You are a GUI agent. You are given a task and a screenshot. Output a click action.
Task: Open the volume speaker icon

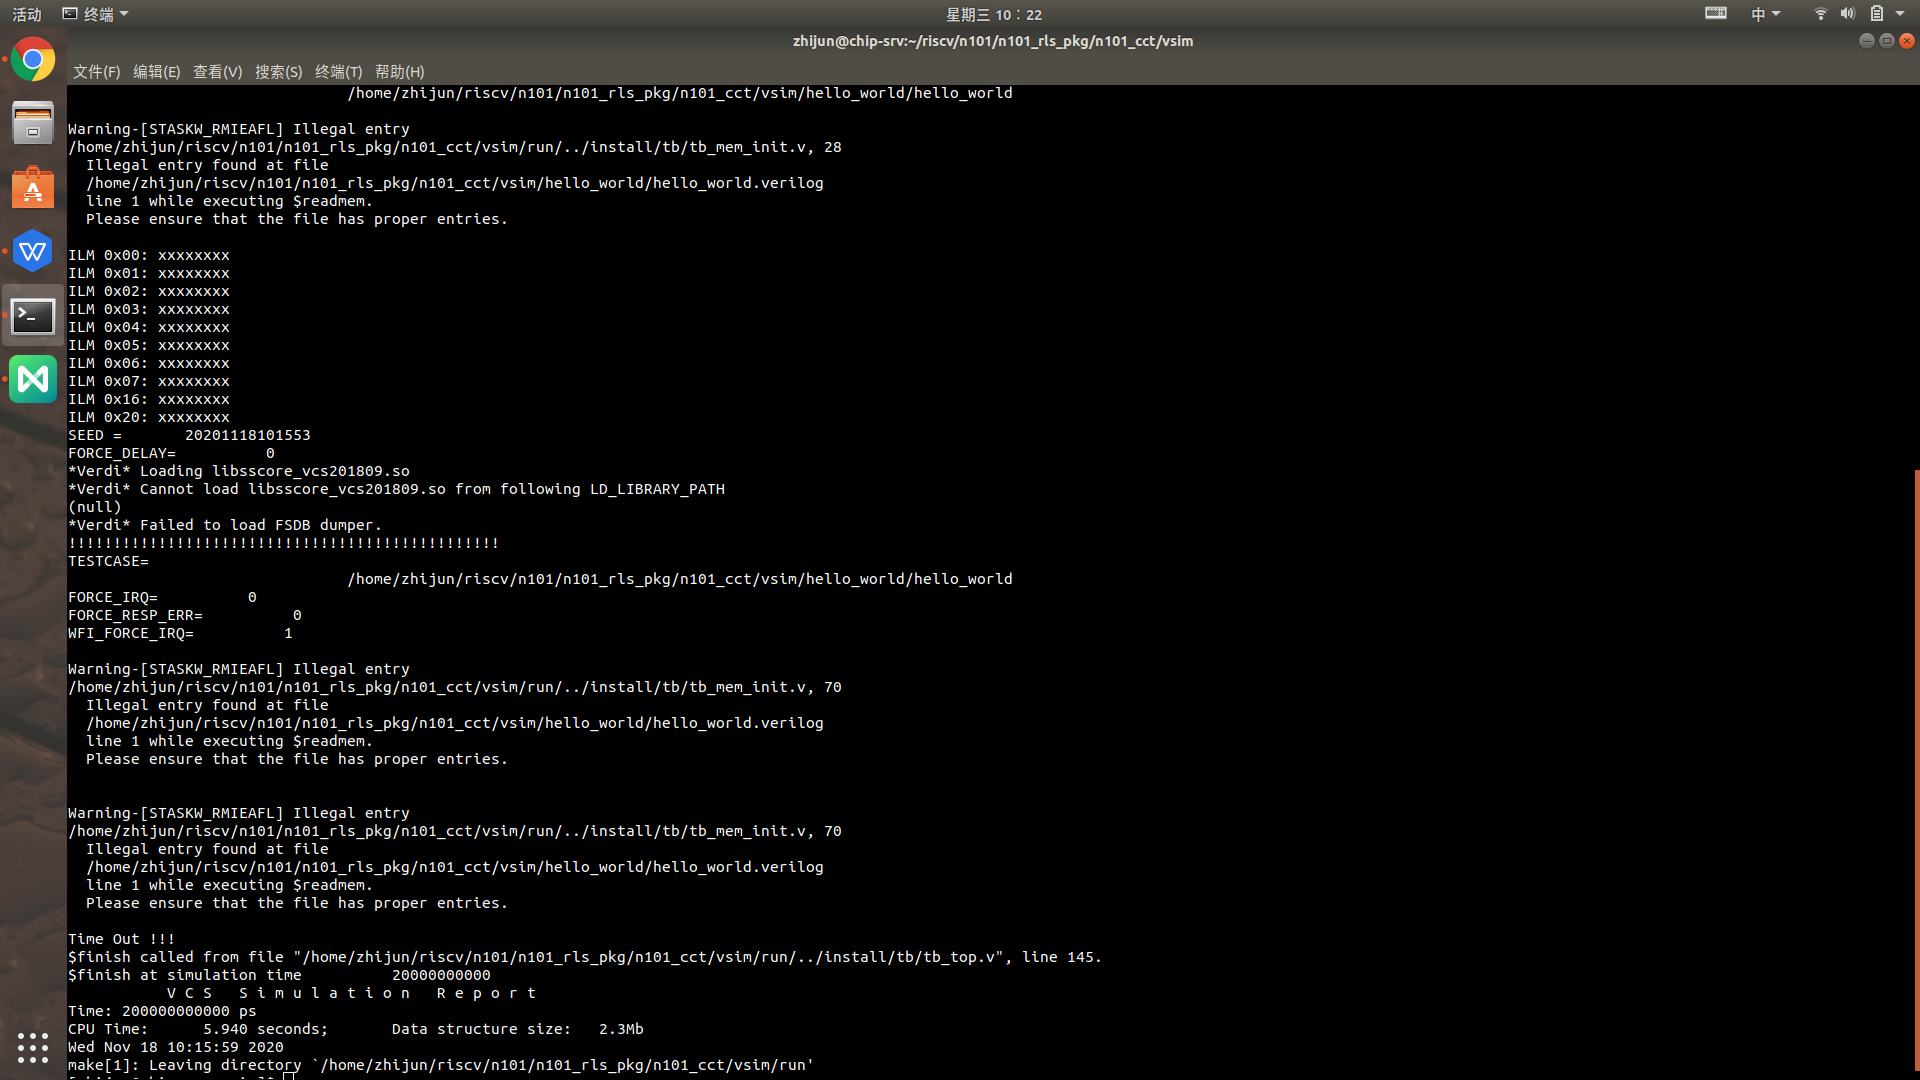[x=1847, y=14]
